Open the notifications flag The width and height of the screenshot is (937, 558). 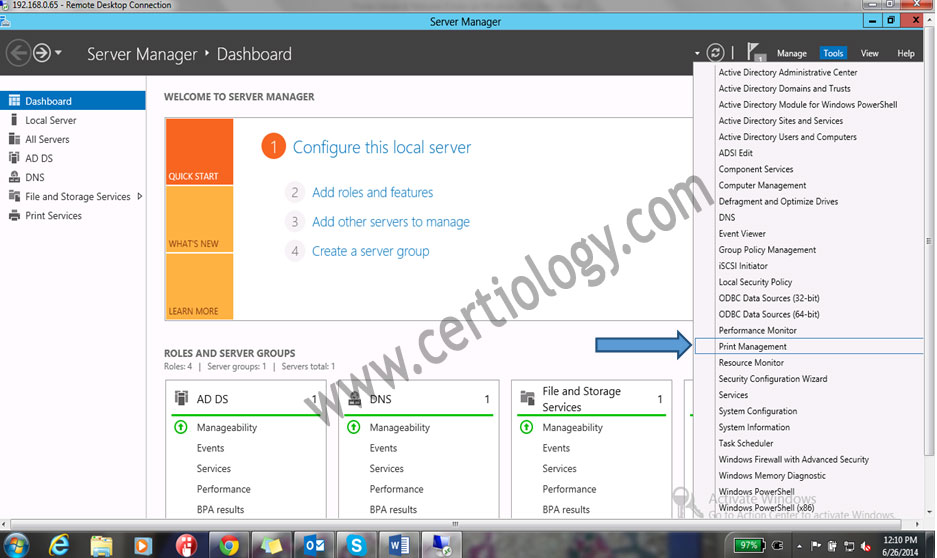[754, 52]
